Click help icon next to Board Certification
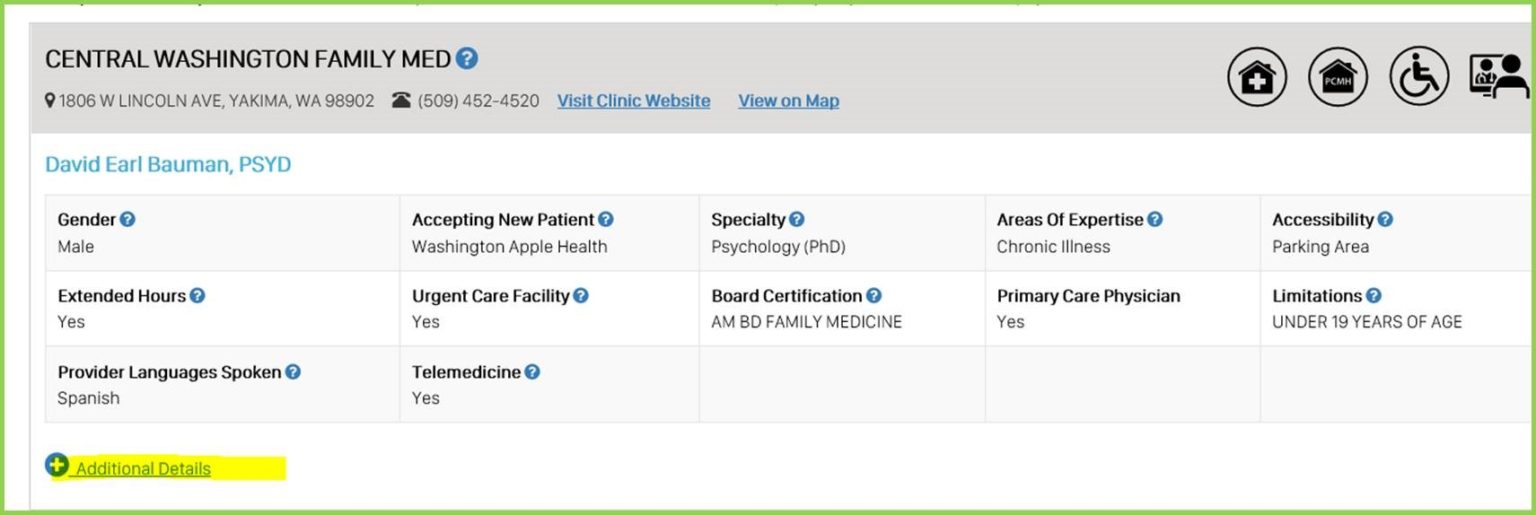The width and height of the screenshot is (1536, 515). point(874,296)
